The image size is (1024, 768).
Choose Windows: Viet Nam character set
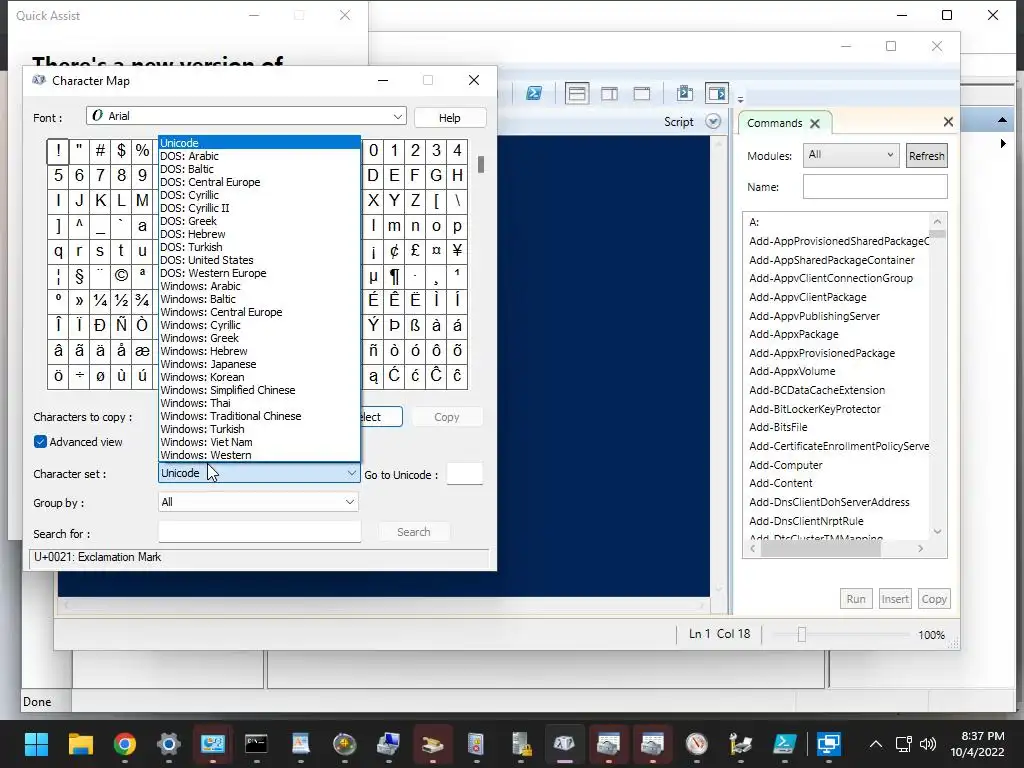point(260,442)
